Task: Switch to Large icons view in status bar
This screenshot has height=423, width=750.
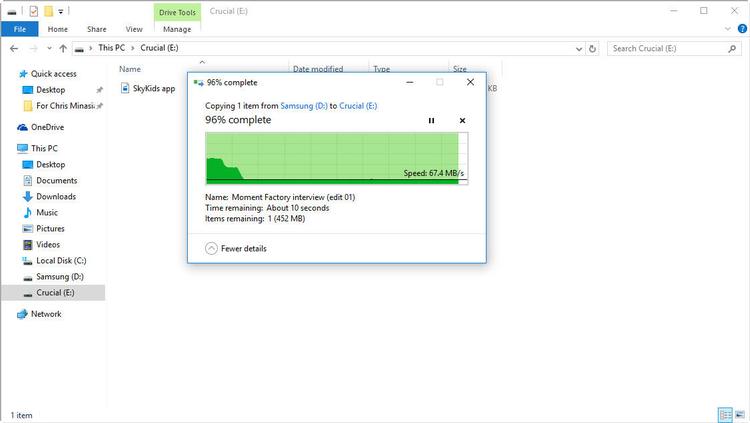Action: pyautogui.click(x=739, y=415)
